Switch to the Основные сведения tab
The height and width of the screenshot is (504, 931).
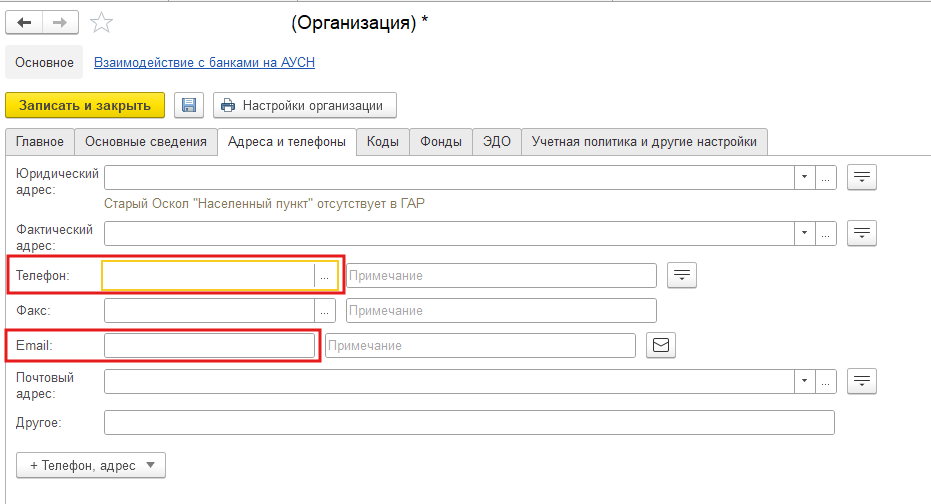pyautogui.click(x=145, y=142)
